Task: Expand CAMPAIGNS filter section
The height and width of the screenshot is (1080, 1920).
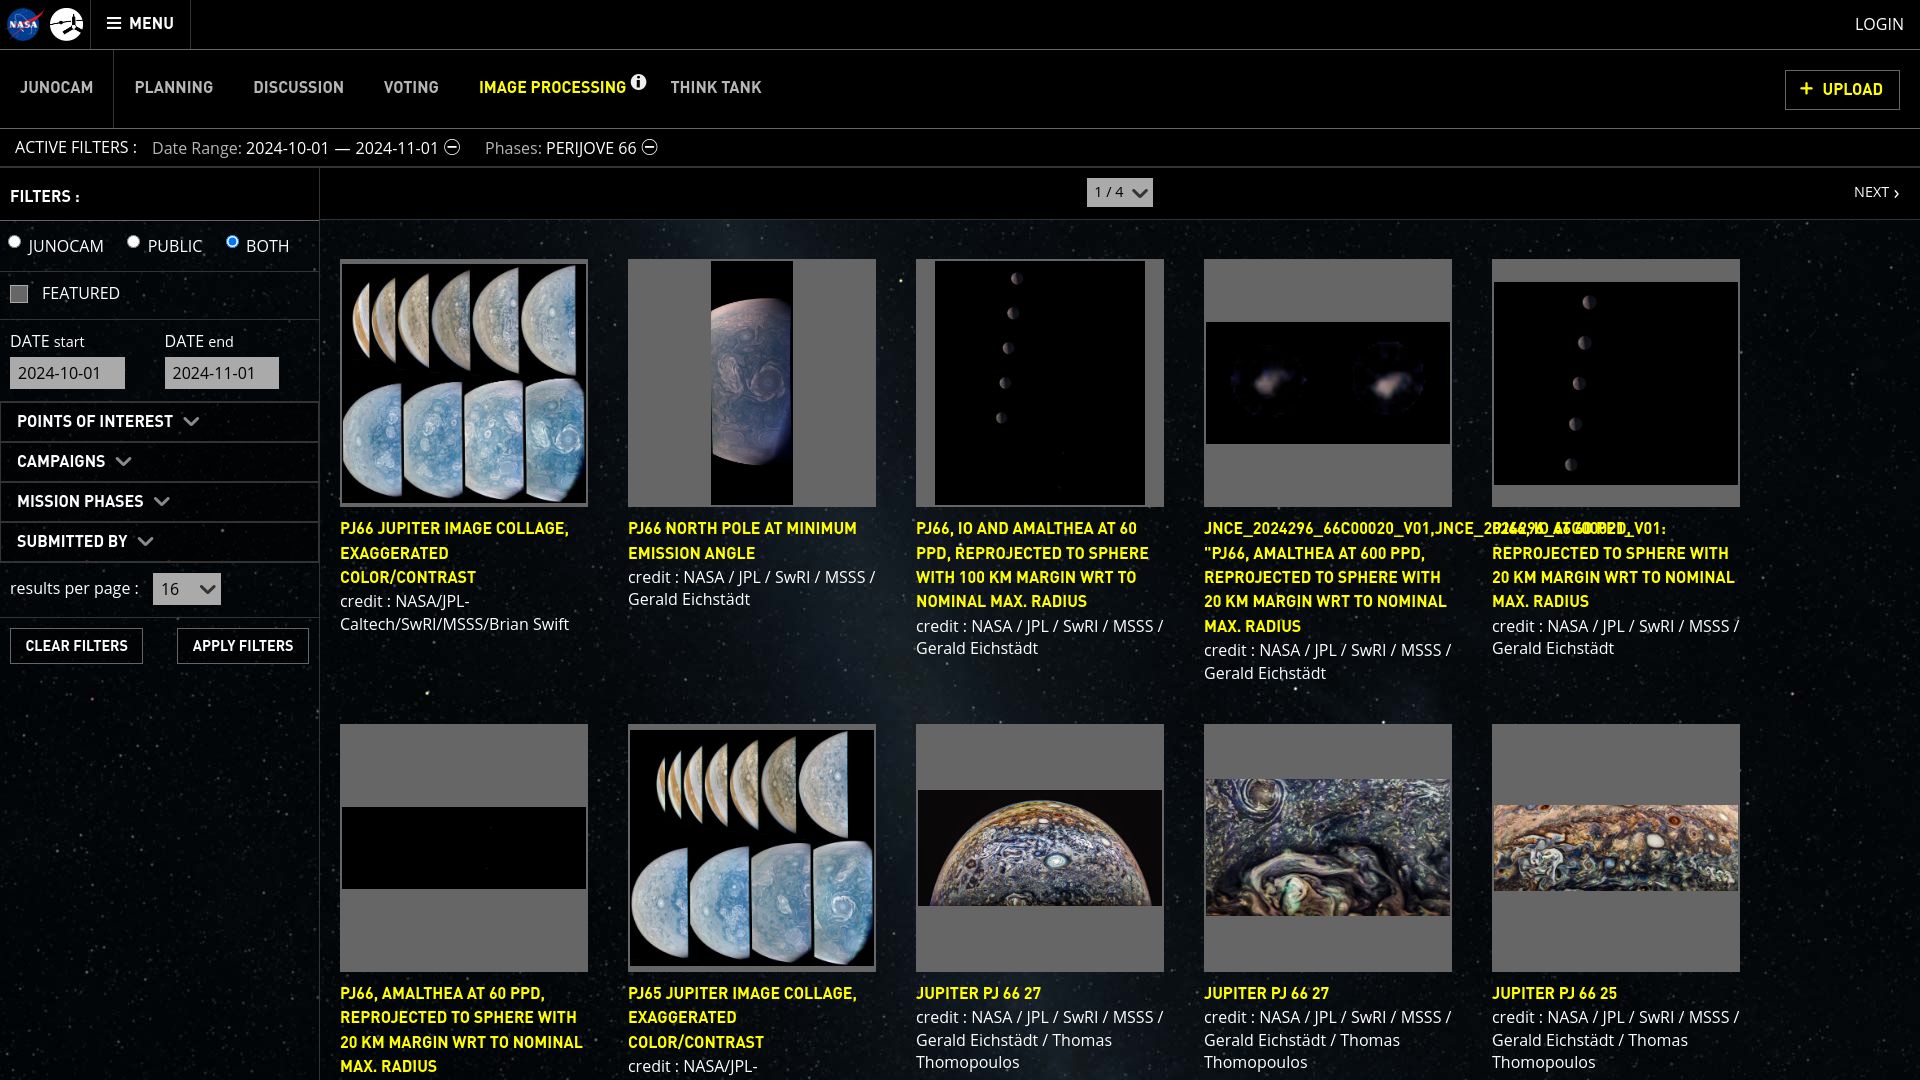Action: coord(159,462)
